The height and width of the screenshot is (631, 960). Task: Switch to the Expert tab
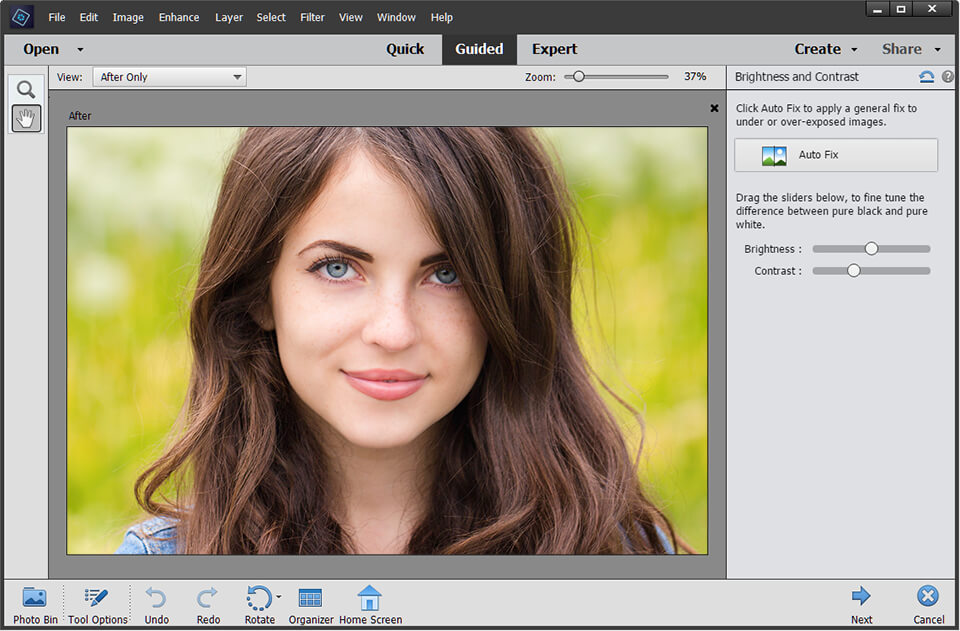554,48
